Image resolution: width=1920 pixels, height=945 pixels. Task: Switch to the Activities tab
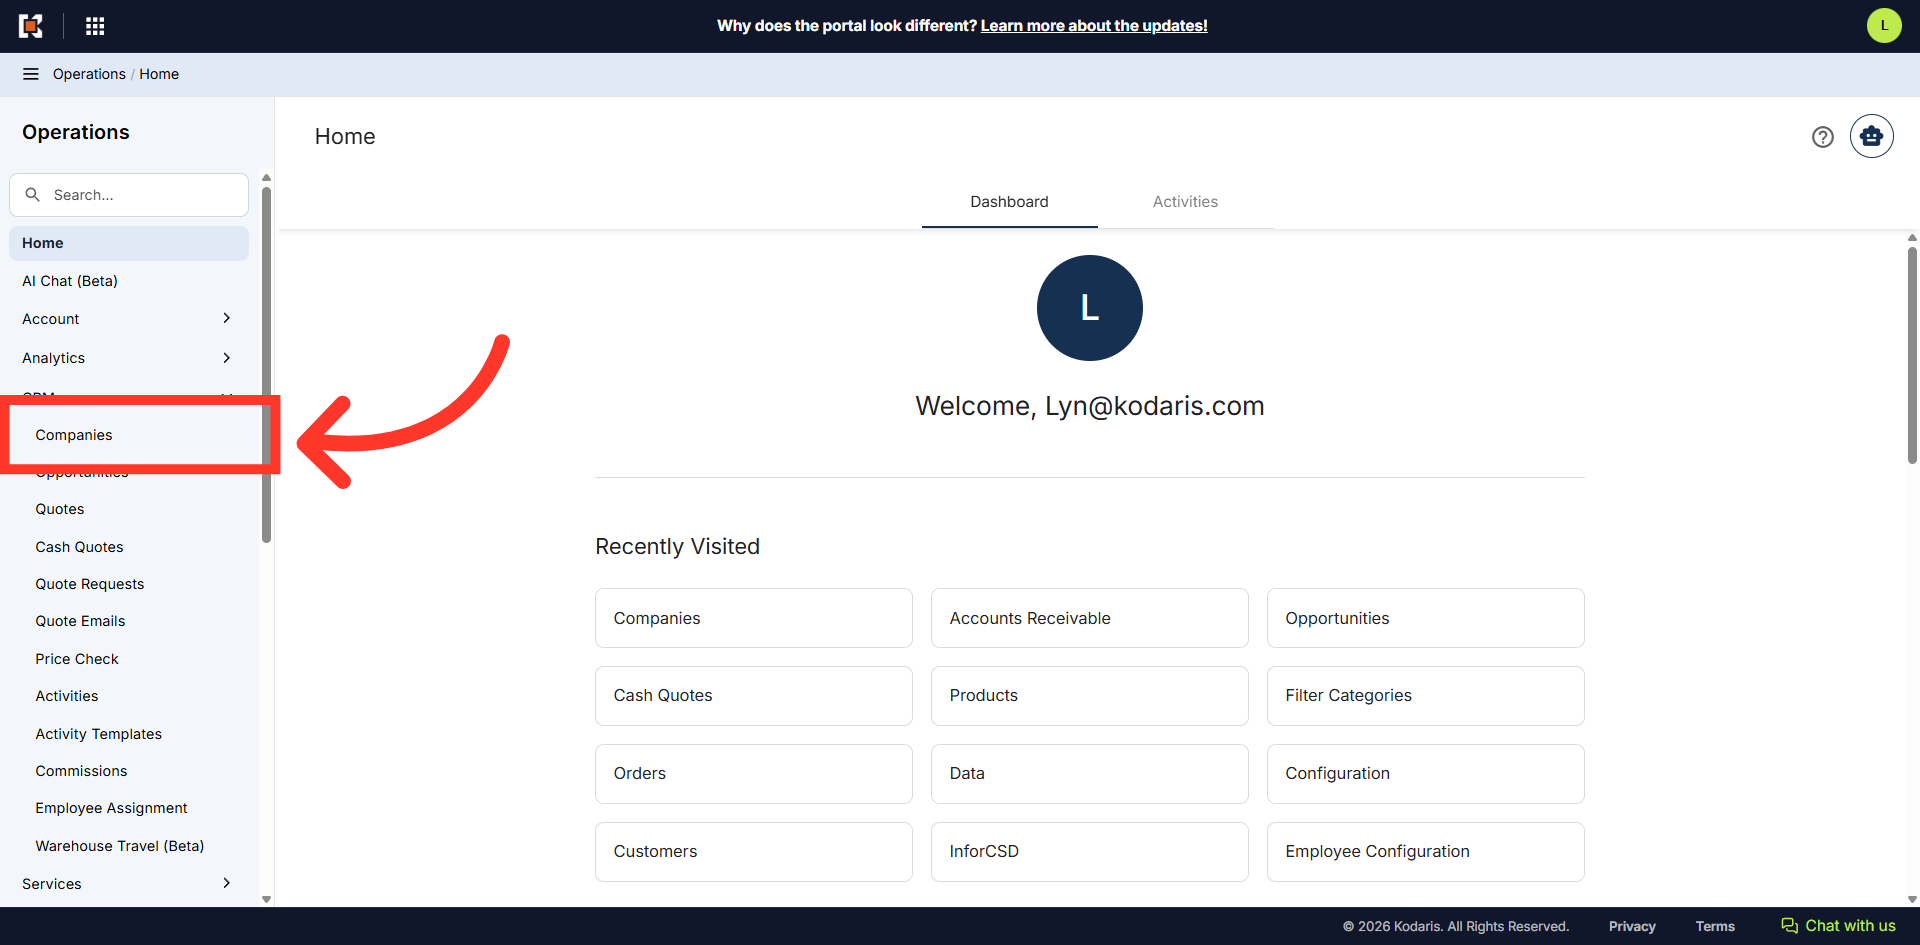pos(1185,202)
